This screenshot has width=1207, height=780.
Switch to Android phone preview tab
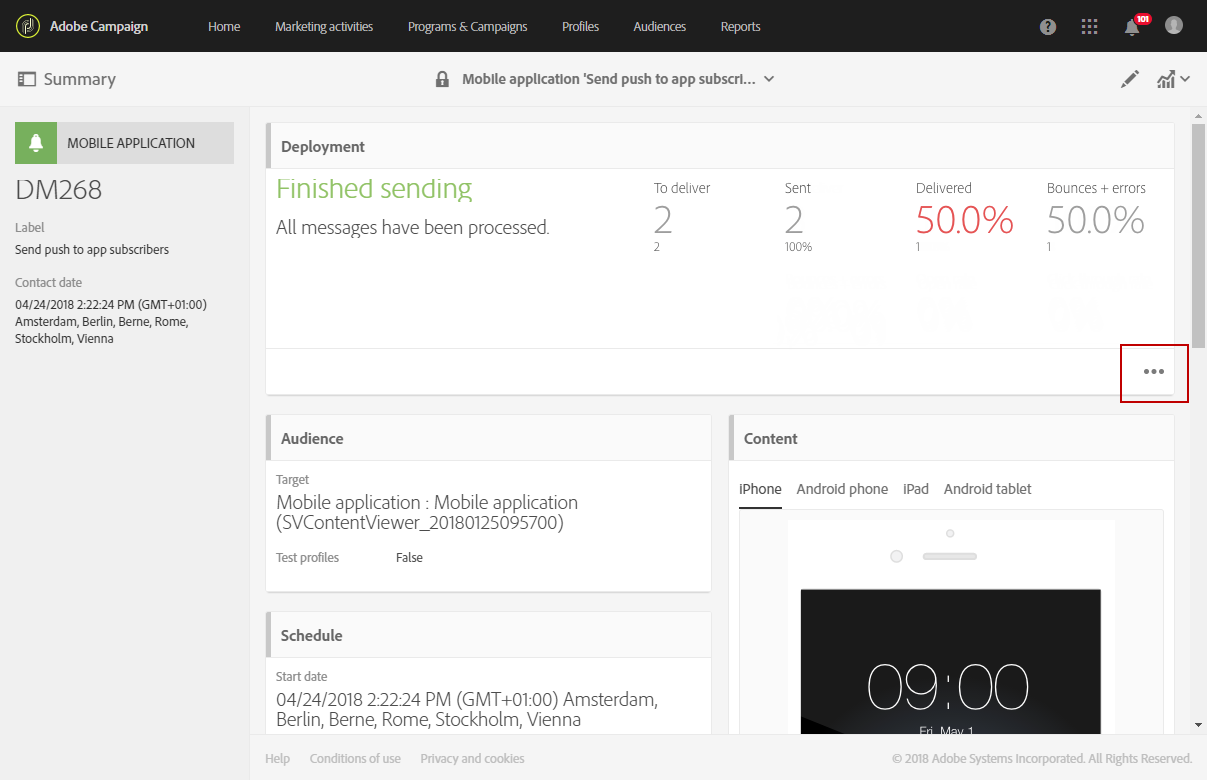pyautogui.click(x=842, y=489)
